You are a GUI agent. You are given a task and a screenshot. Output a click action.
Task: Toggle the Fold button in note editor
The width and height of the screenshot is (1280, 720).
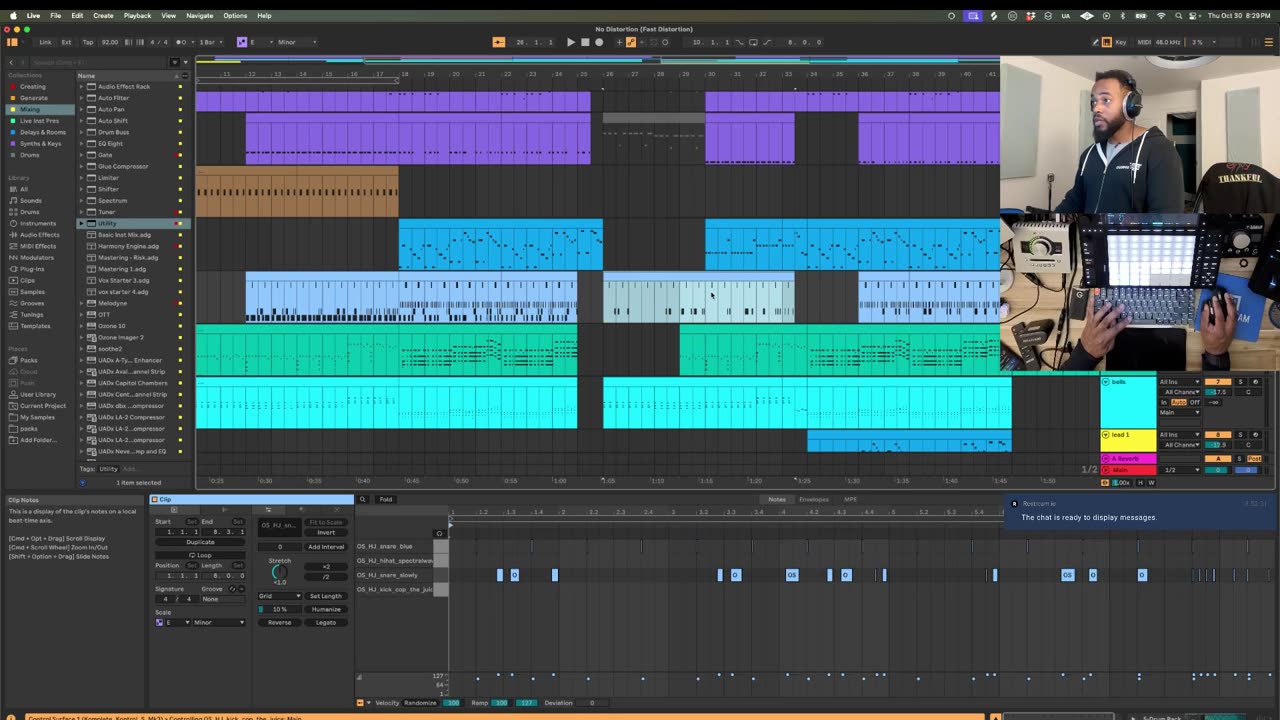386,499
